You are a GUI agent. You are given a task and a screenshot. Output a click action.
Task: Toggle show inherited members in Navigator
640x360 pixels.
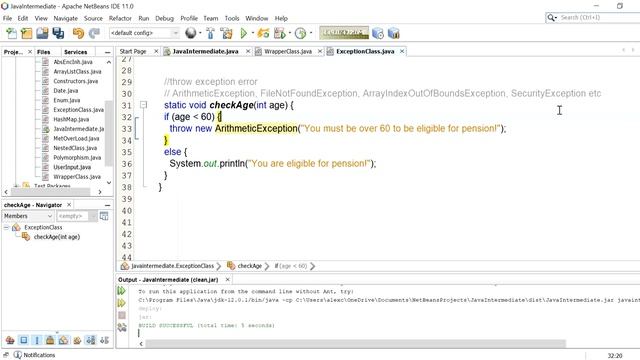10,340
